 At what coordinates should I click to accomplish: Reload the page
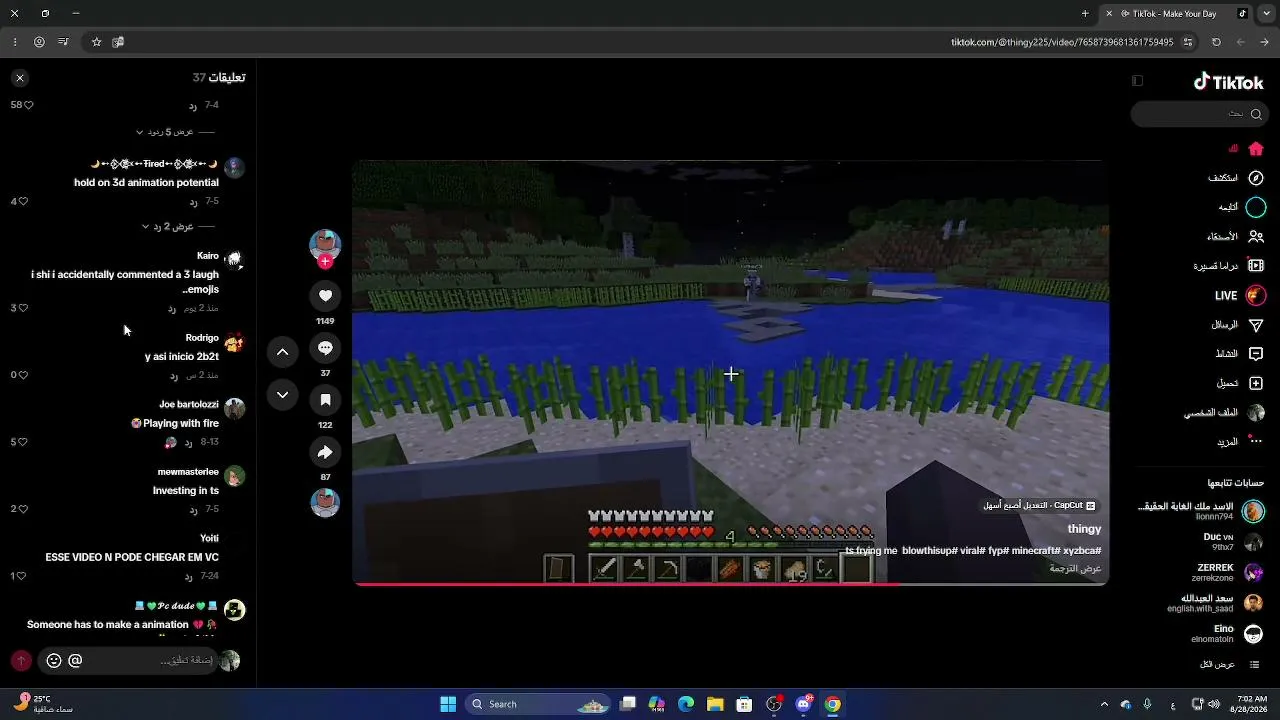1216,42
